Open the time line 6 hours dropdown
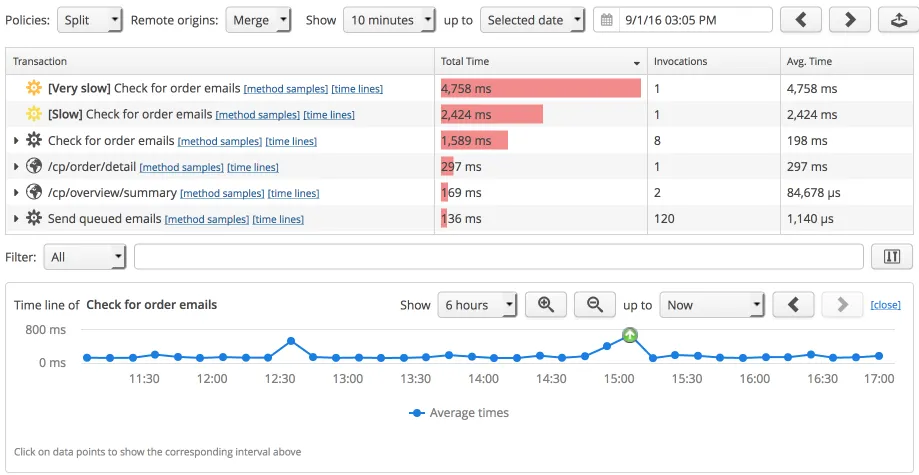919x475 pixels. [477, 305]
